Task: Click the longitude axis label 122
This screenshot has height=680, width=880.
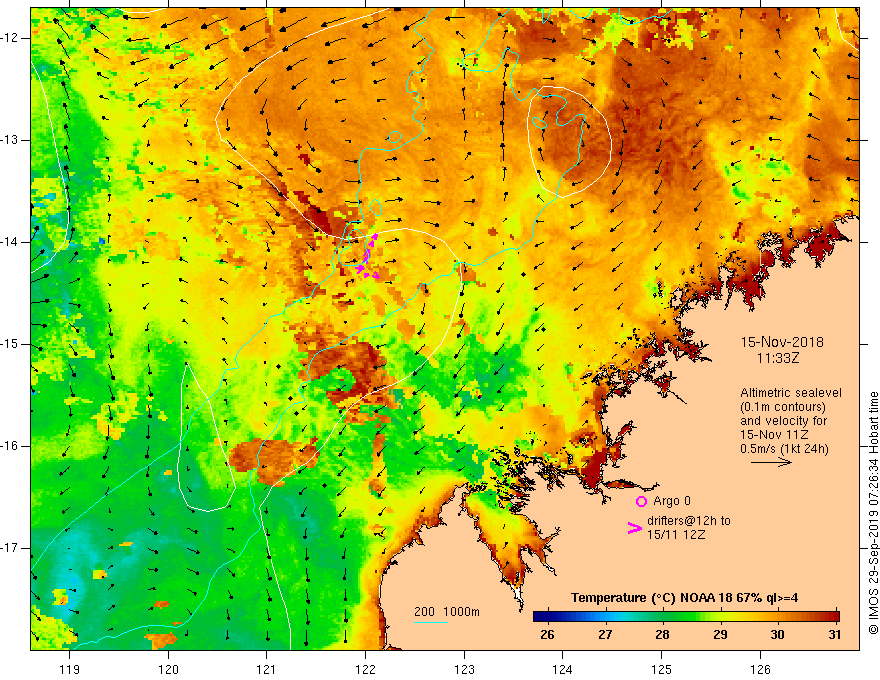Action: [x=365, y=669]
